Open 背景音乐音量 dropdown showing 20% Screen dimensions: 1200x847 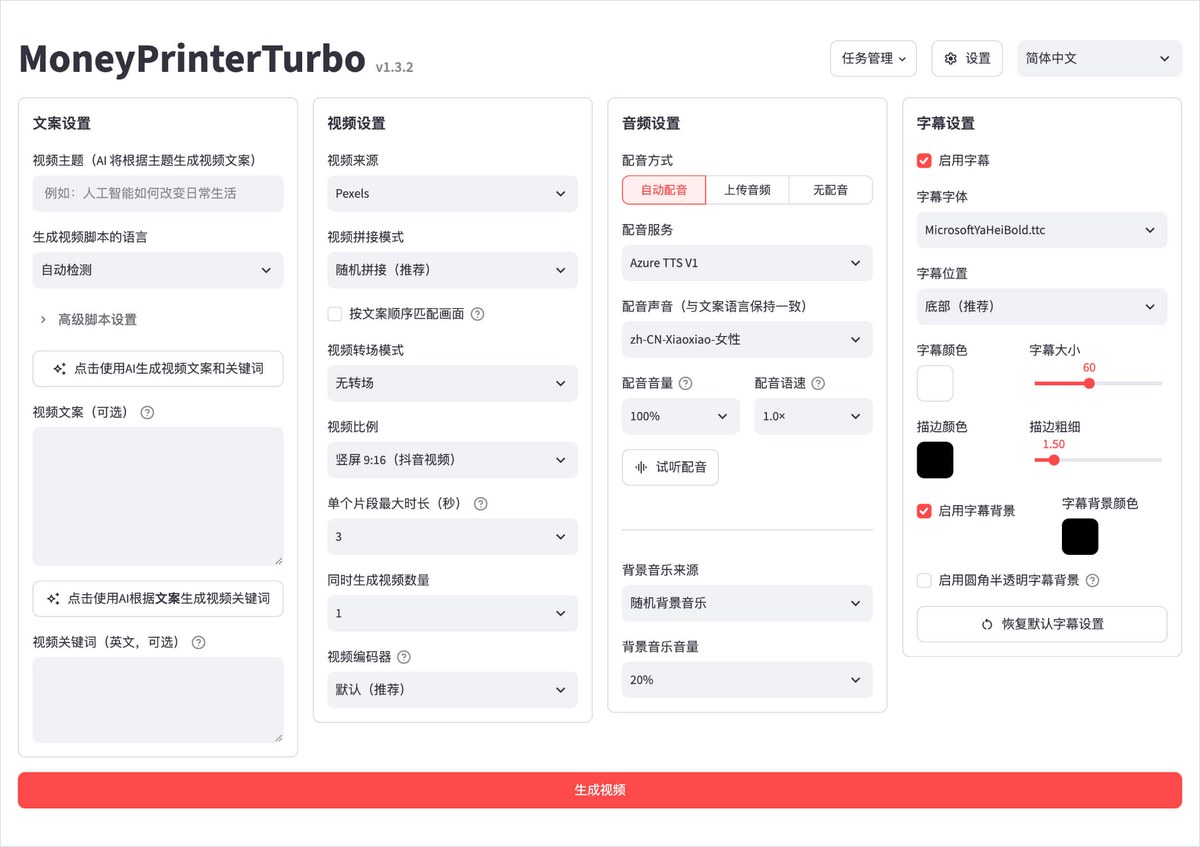(747, 680)
